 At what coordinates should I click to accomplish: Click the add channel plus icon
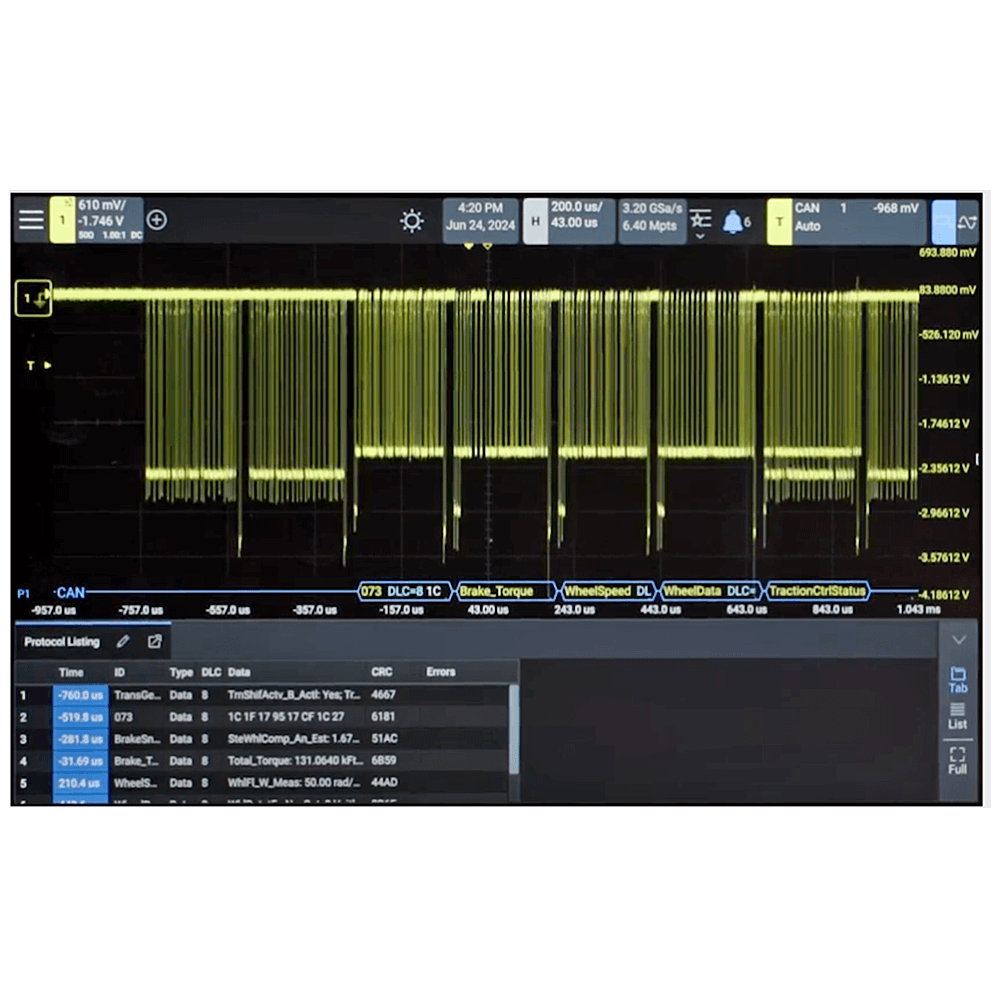click(157, 220)
